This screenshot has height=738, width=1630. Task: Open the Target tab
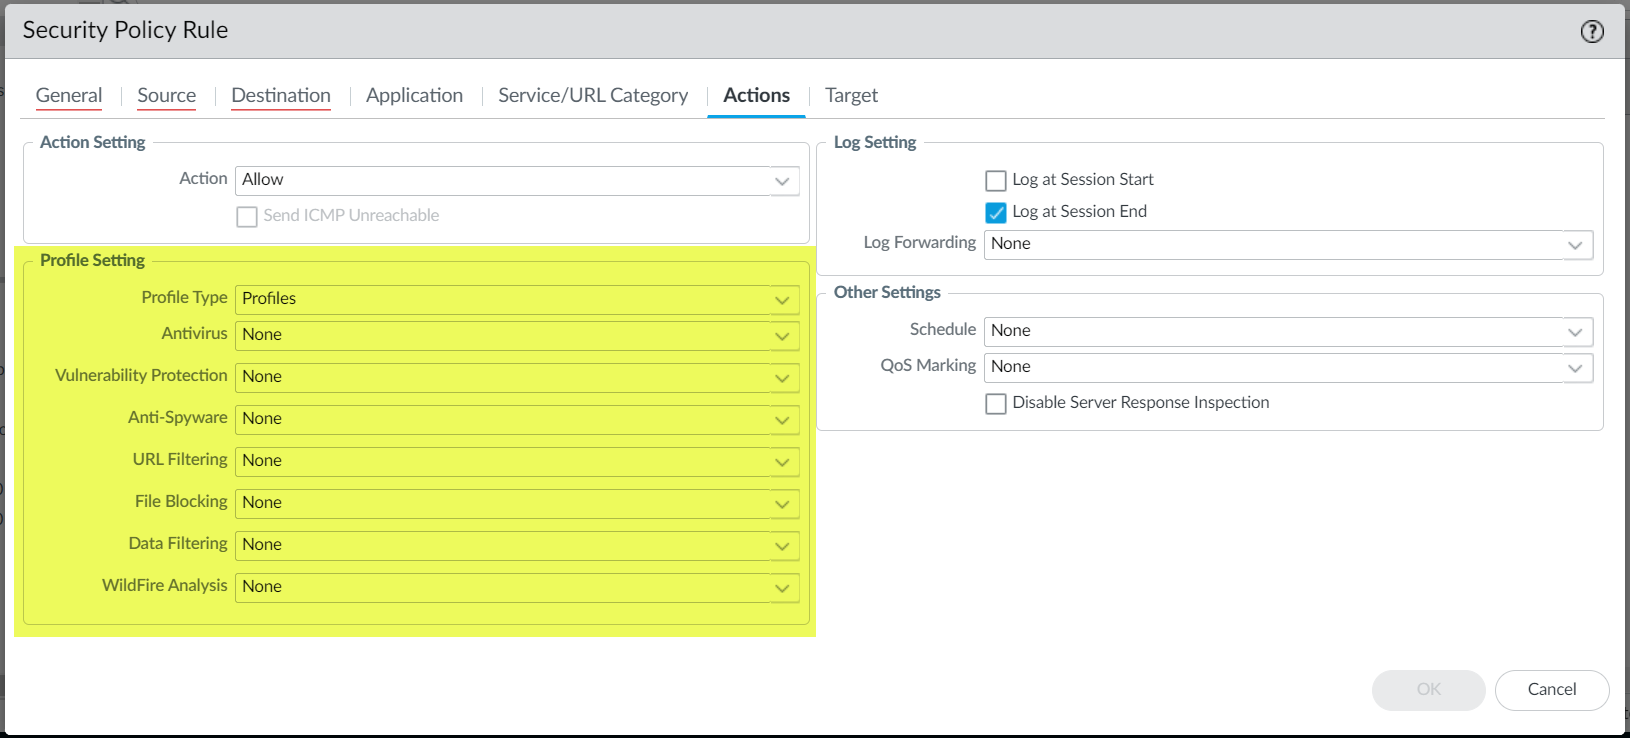coord(851,96)
